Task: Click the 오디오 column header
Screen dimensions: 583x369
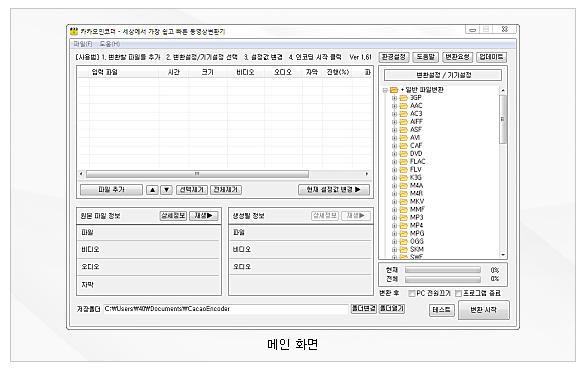Action: (x=283, y=72)
